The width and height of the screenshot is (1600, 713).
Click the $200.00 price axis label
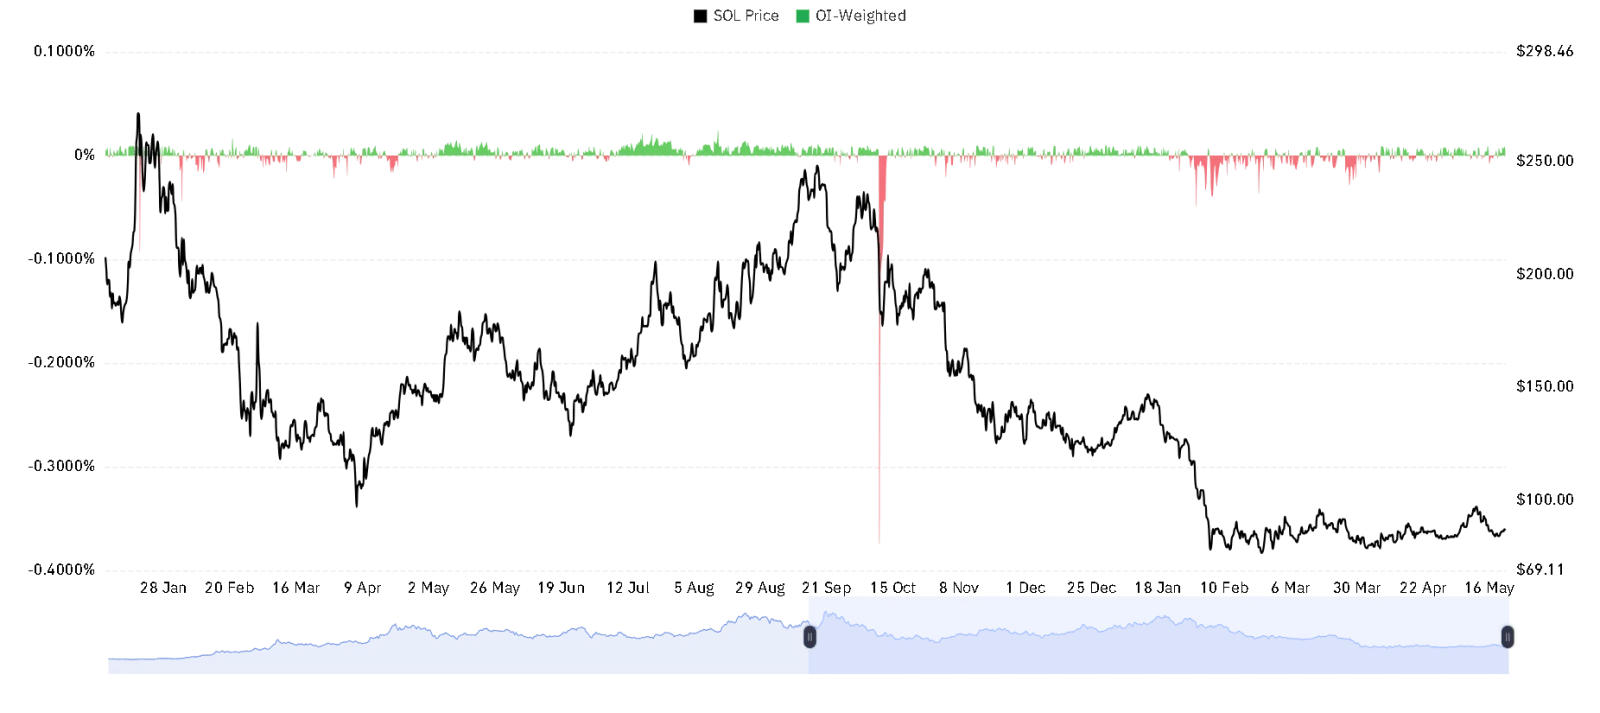[1545, 274]
